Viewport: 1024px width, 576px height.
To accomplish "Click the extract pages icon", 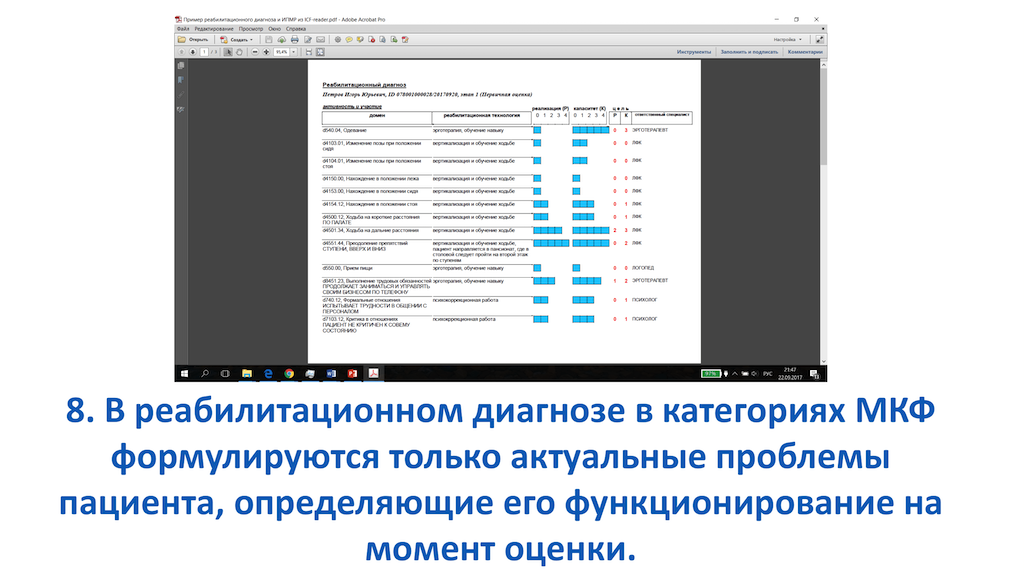I will coord(383,40).
